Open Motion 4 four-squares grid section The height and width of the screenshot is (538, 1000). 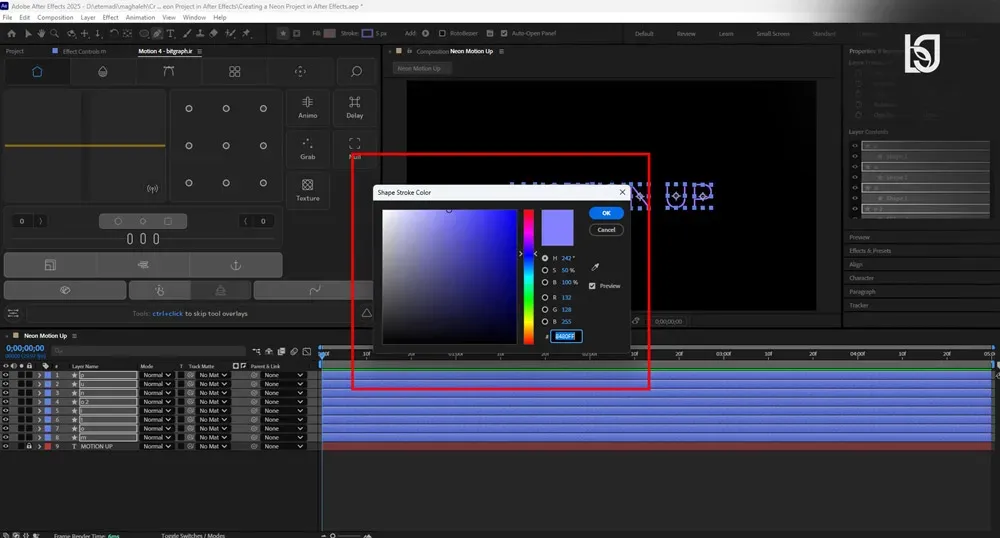[235, 71]
